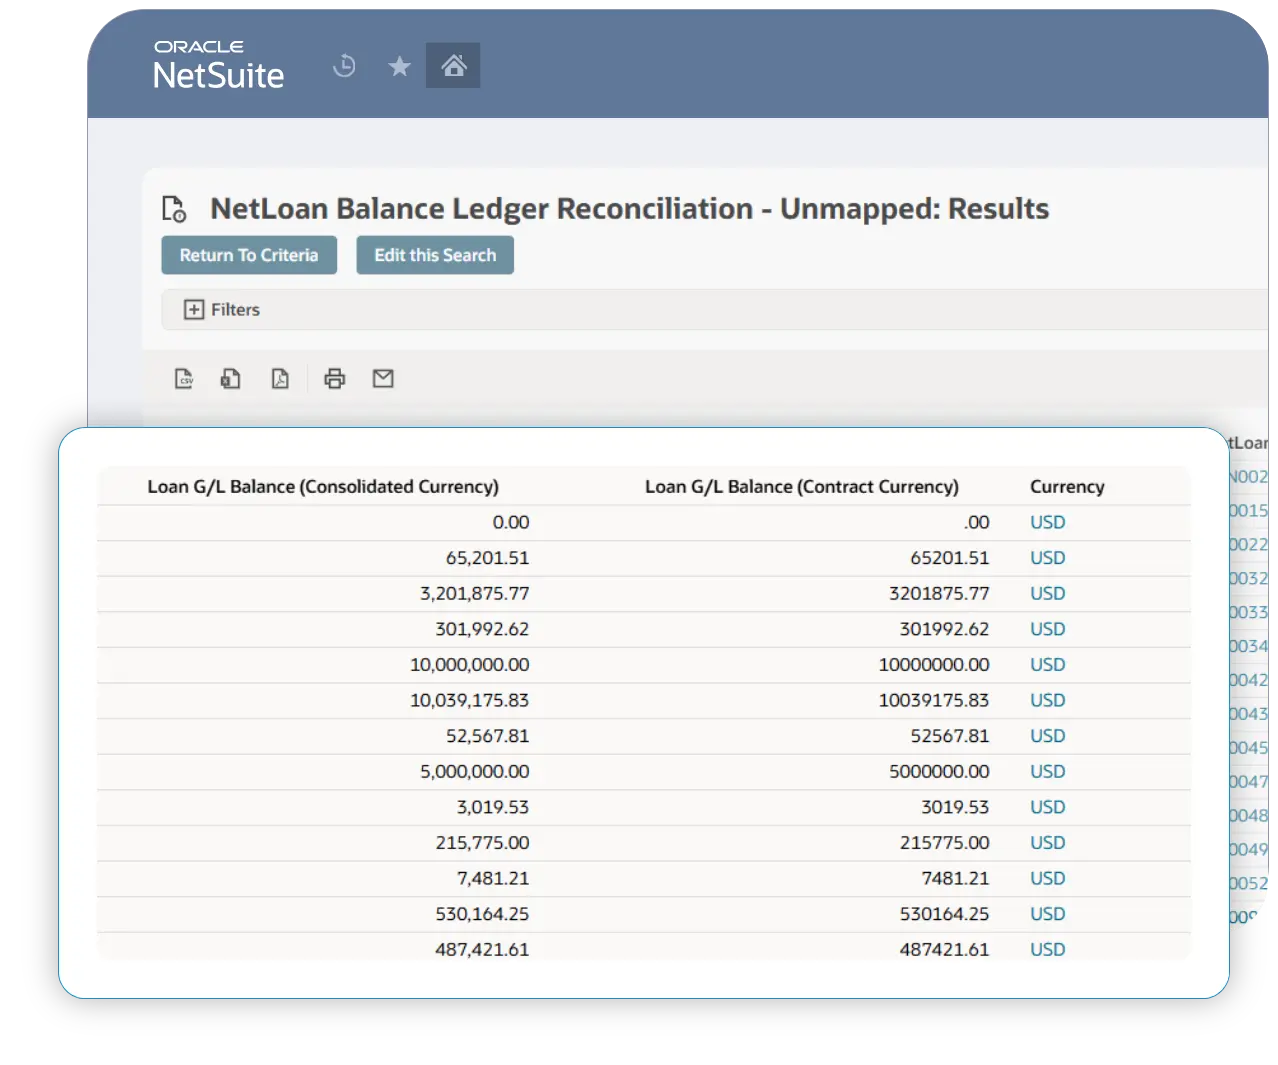Click the saved search document icon beside title
Screen dimensions: 1278x1065
174,208
